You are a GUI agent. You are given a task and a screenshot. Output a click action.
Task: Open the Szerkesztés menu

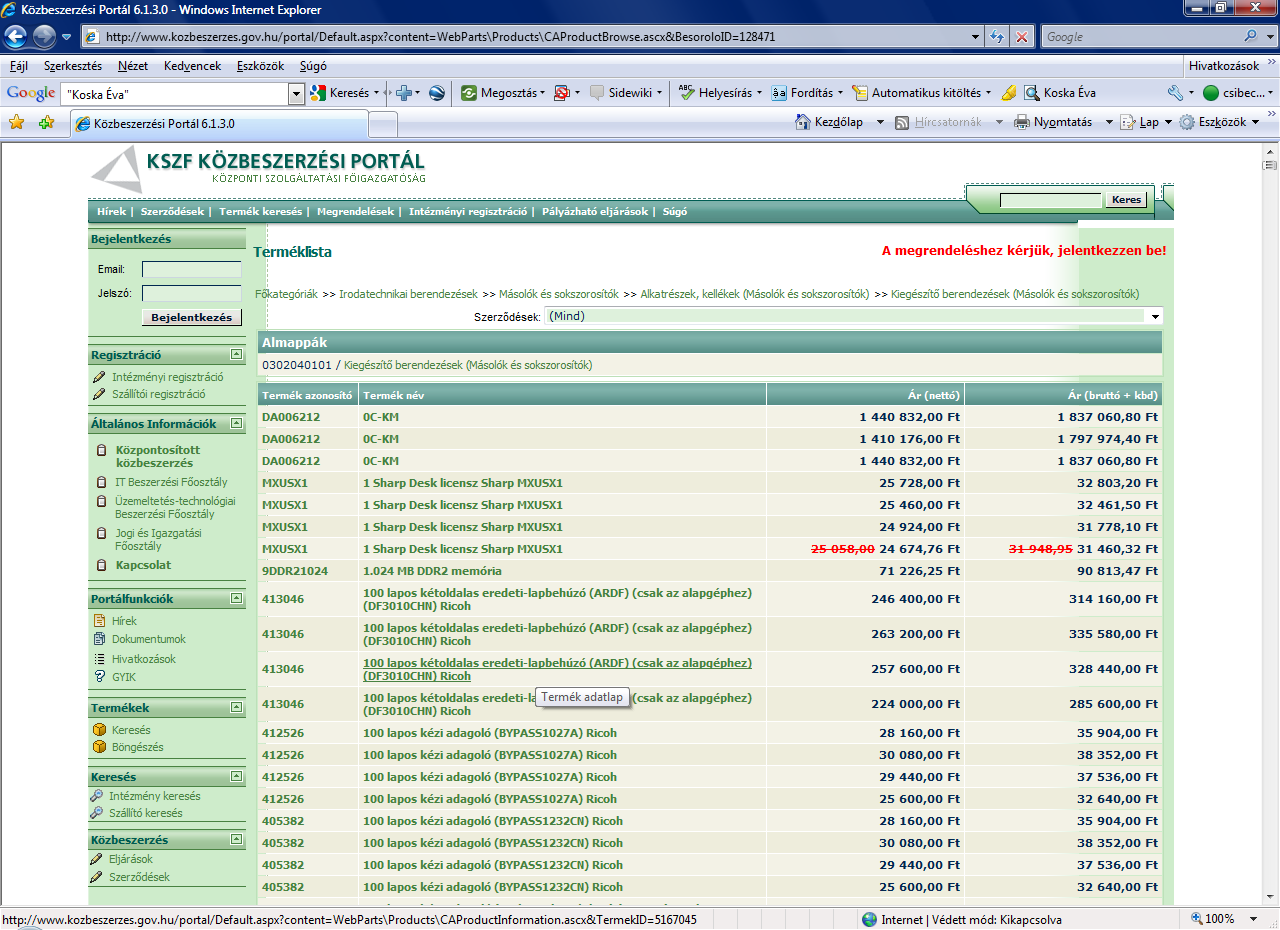(73, 66)
